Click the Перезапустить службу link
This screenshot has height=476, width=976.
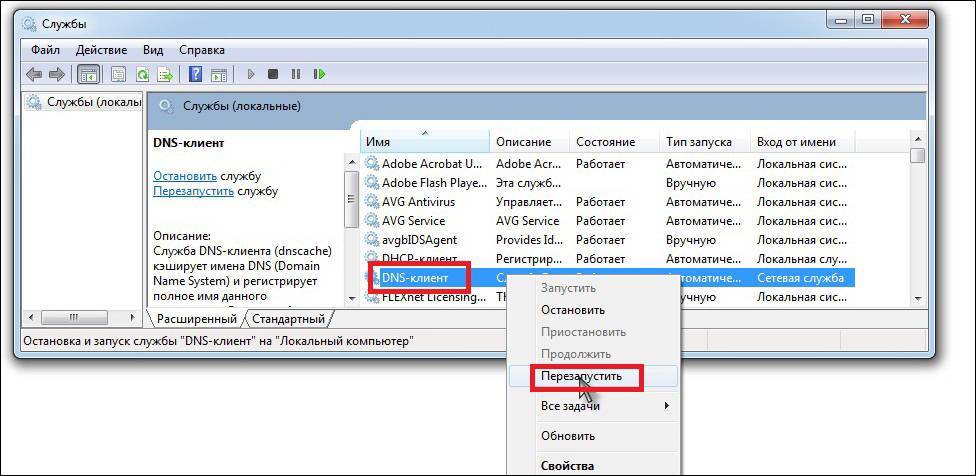coord(194,191)
